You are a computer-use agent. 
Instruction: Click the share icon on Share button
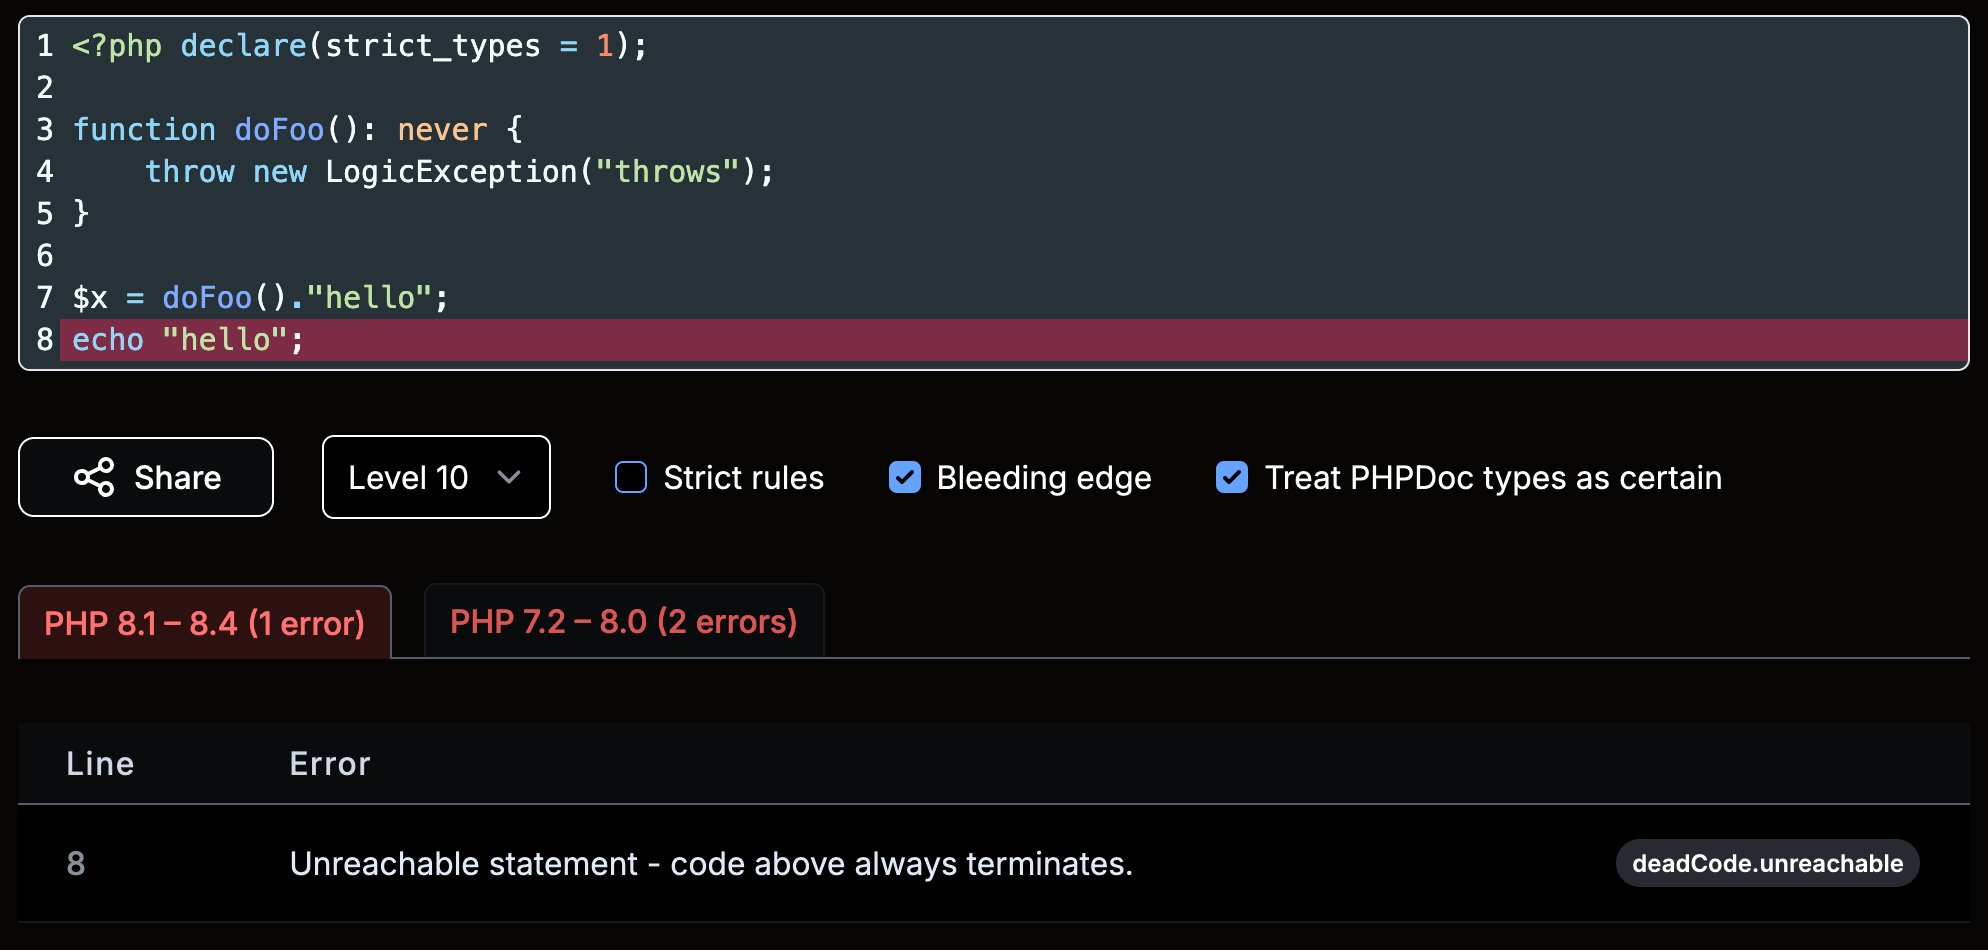tap(94, 477)
